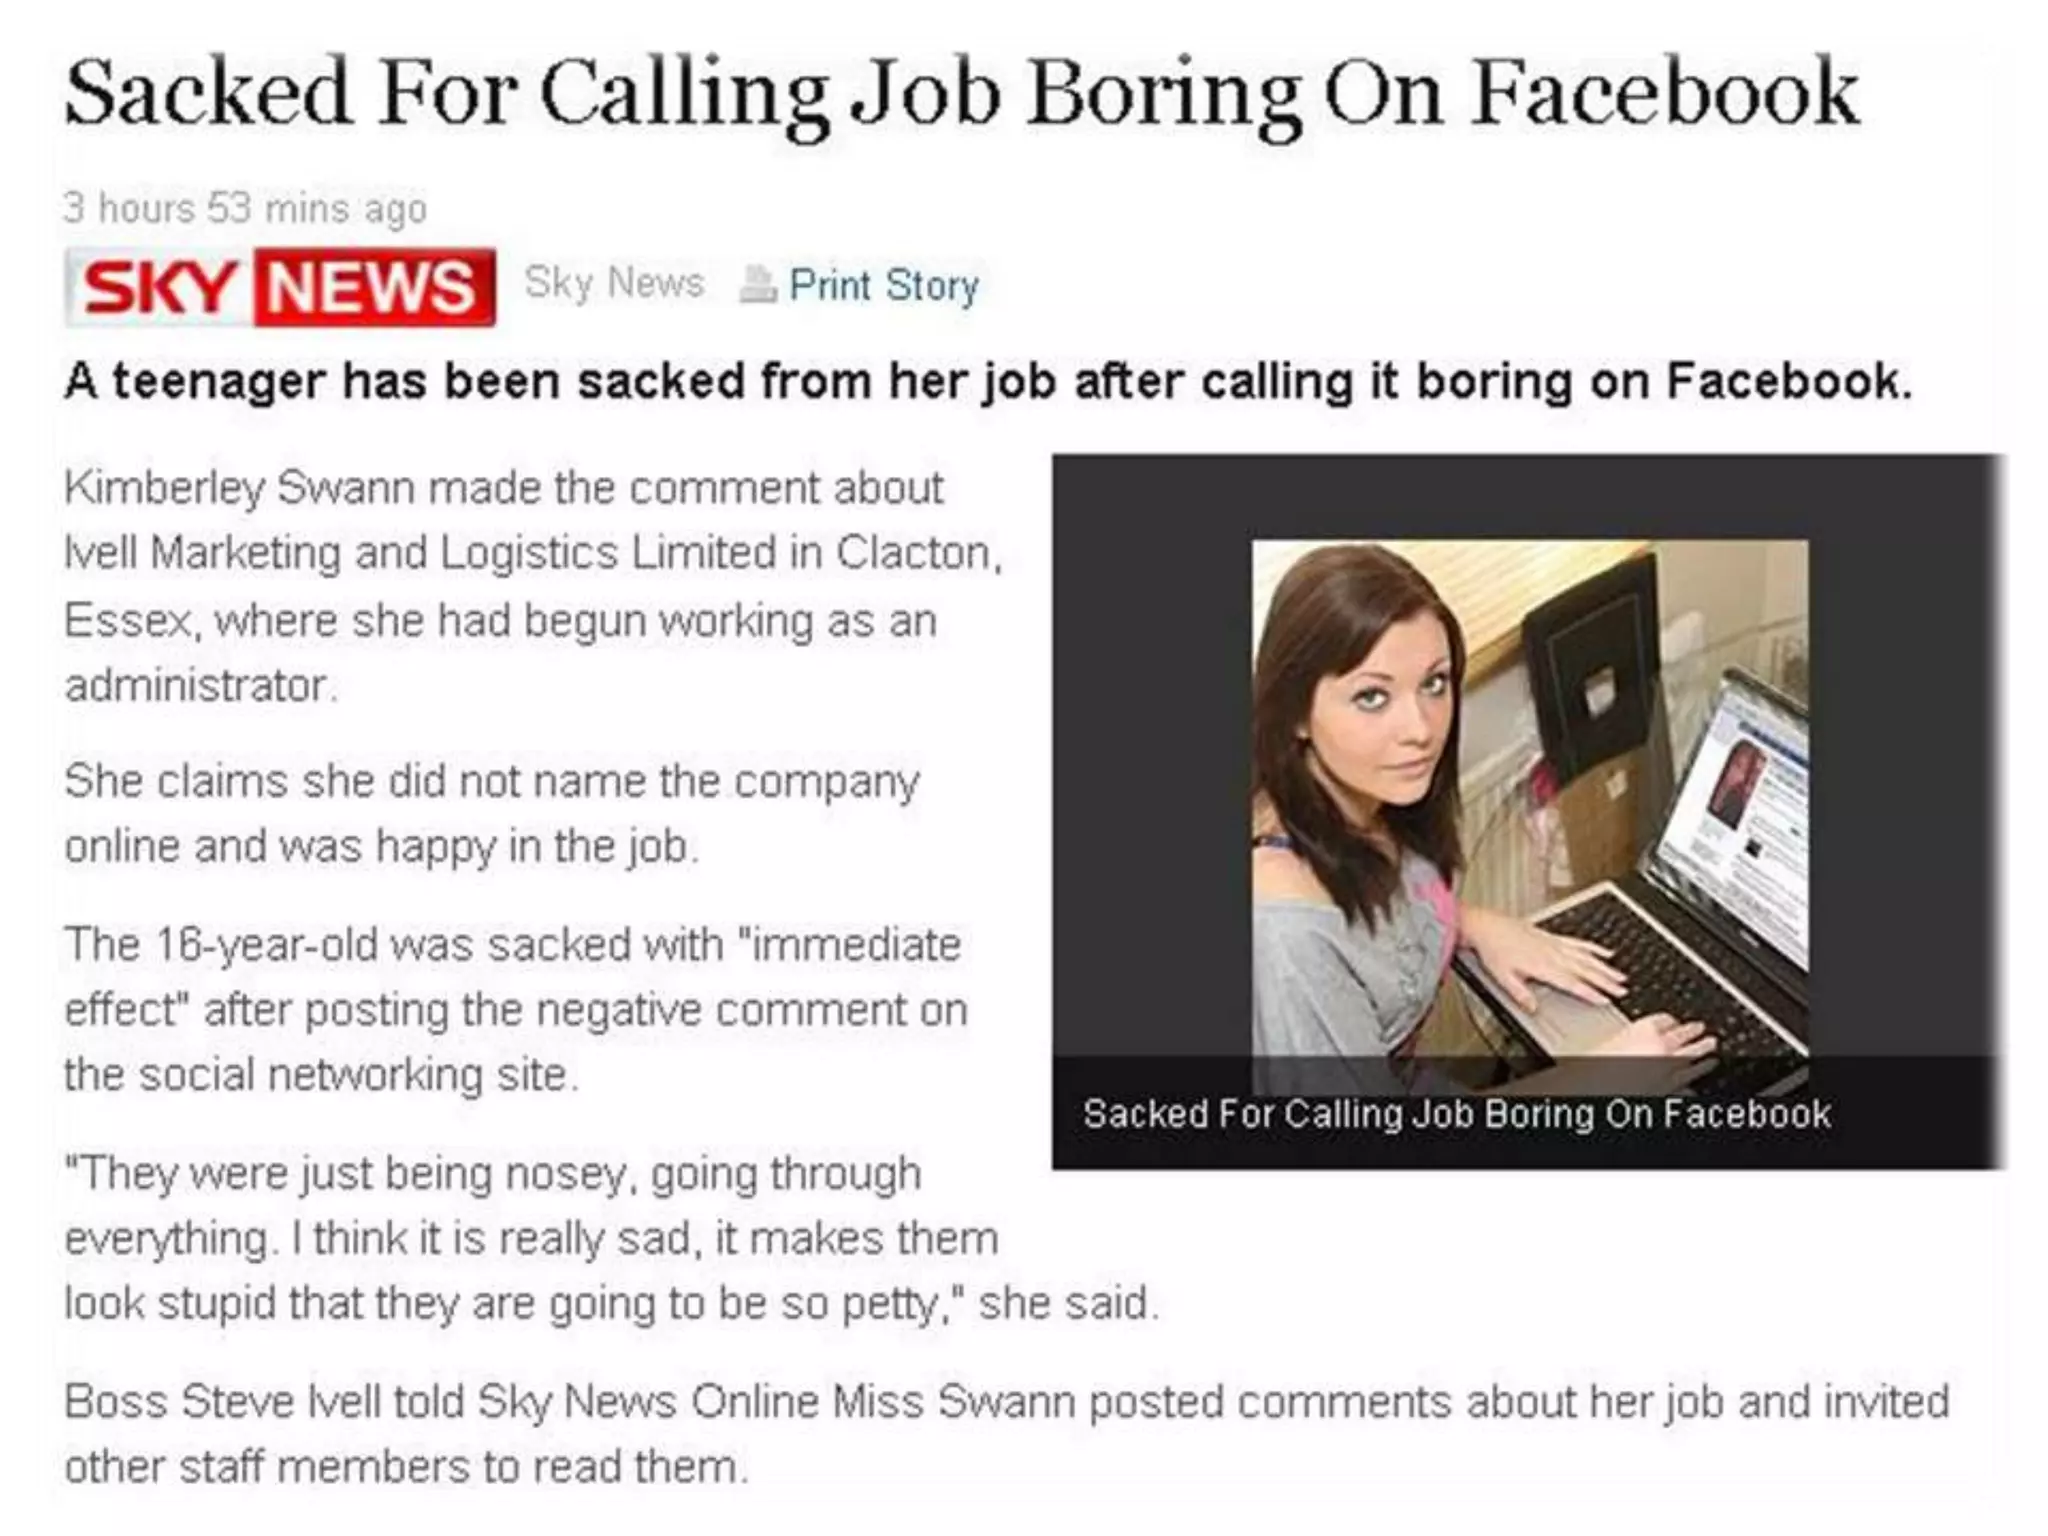Click the words she said ending the quote

click(x=1067, y=1303)
